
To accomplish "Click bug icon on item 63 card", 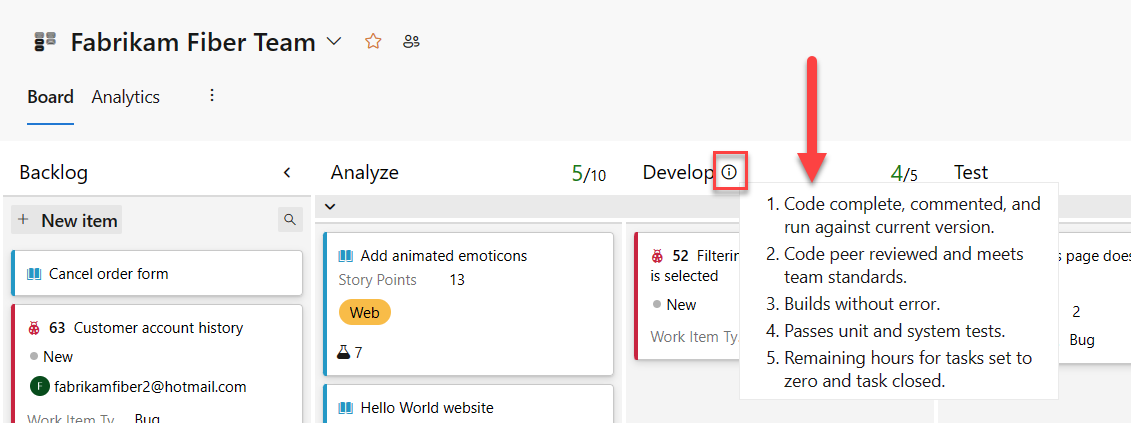I will point(34,328).
